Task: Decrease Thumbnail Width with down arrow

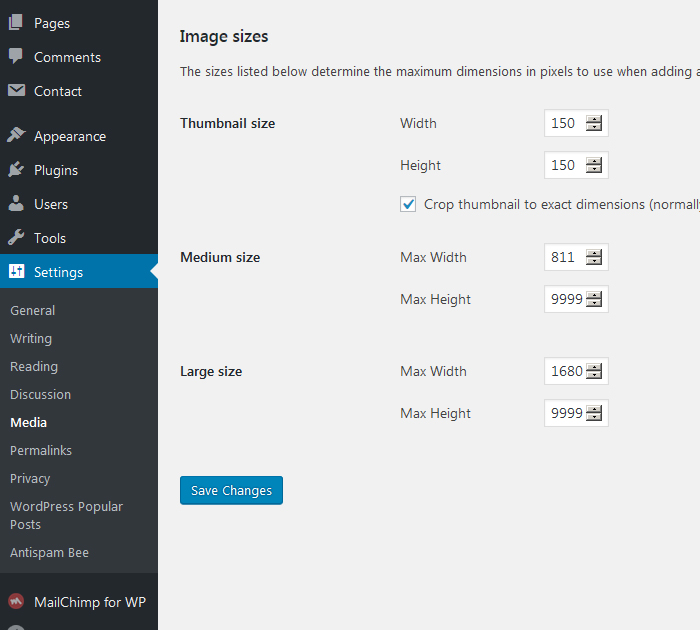Action: [594, 127]
